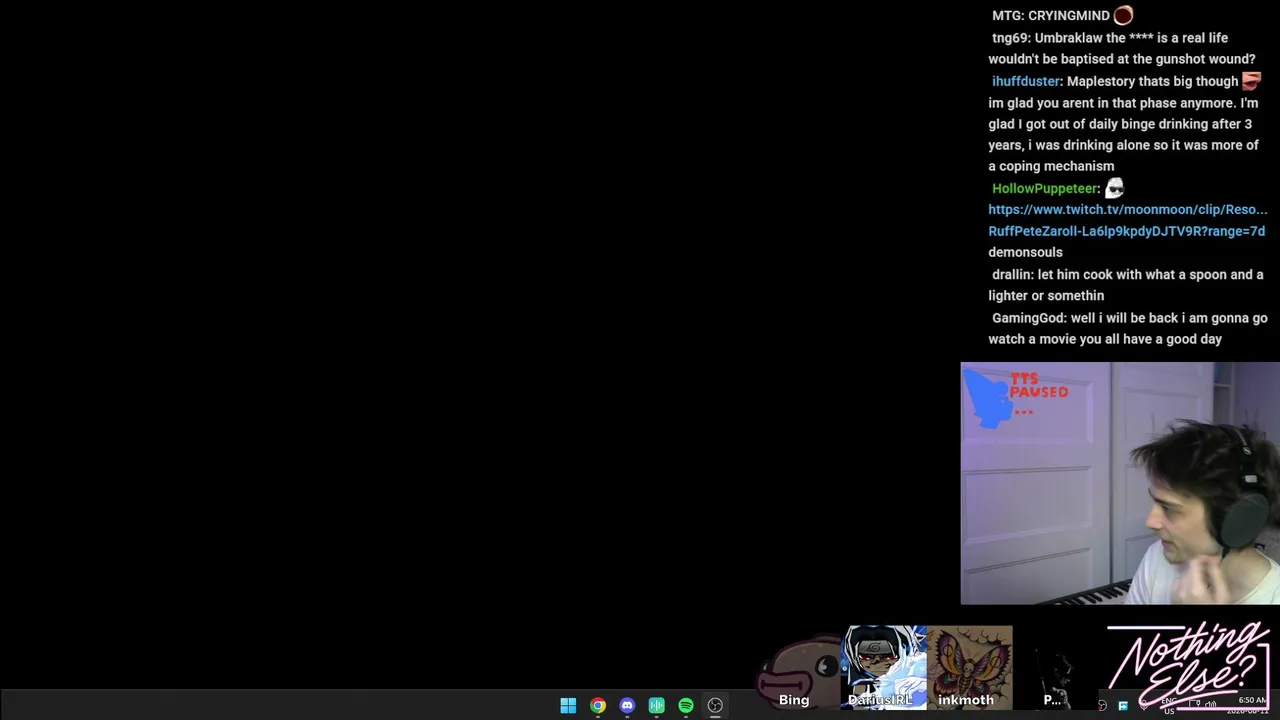Open the Windows Start menu
Viewport: 1280px width, 720px height.
[x=568, y=706]
